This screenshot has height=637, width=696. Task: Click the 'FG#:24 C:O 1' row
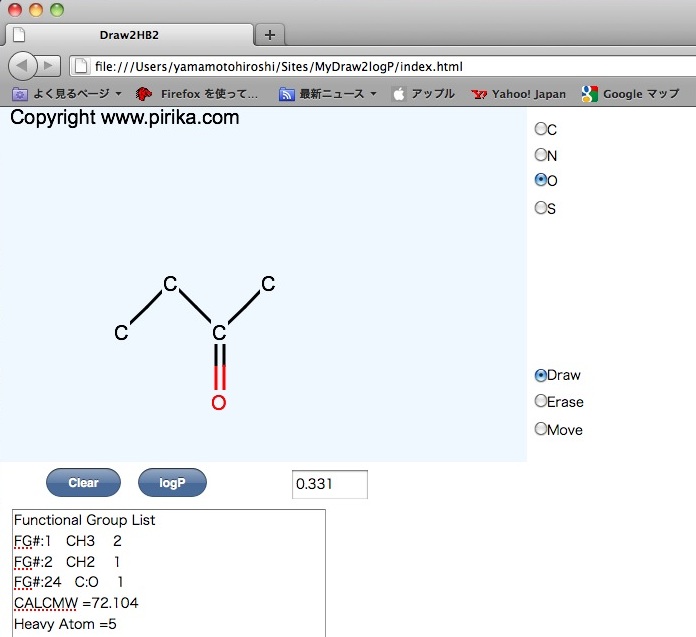(x=69, y=582)
